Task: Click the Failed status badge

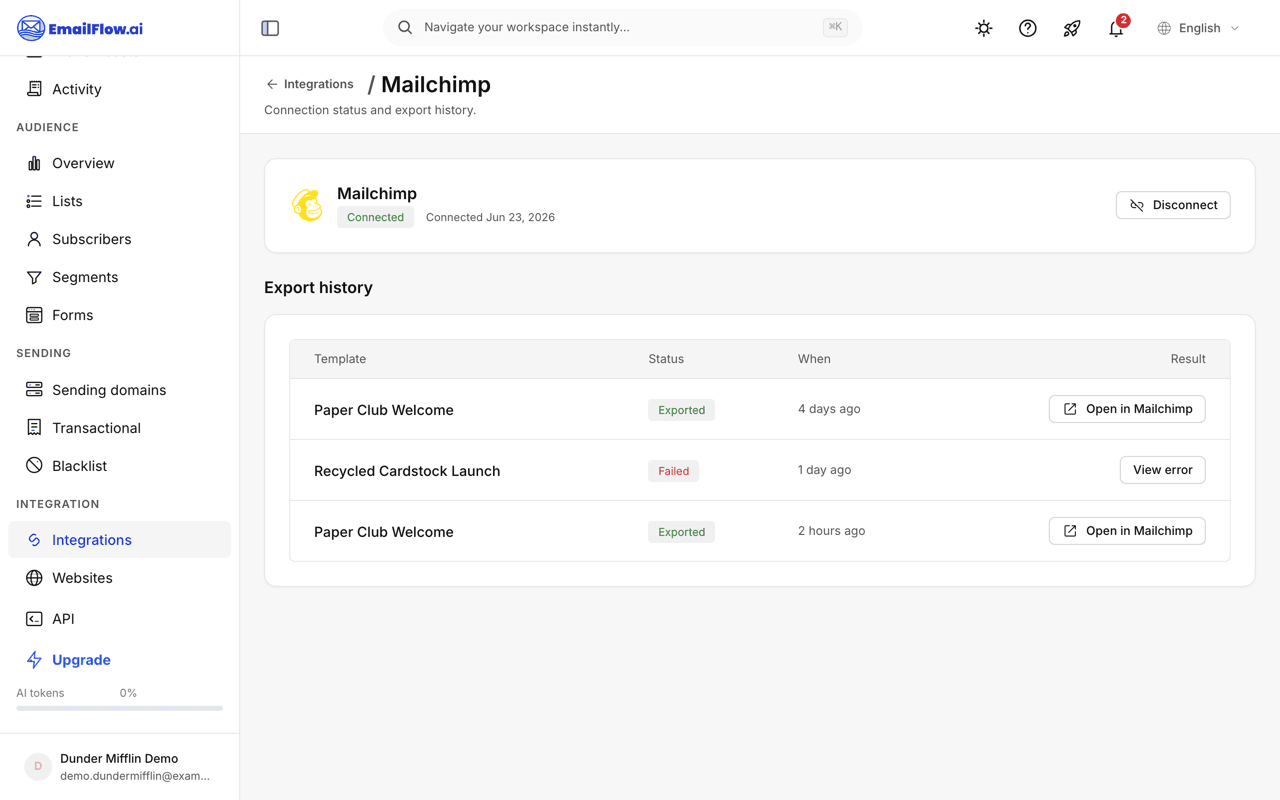Action: click(673, 471)
